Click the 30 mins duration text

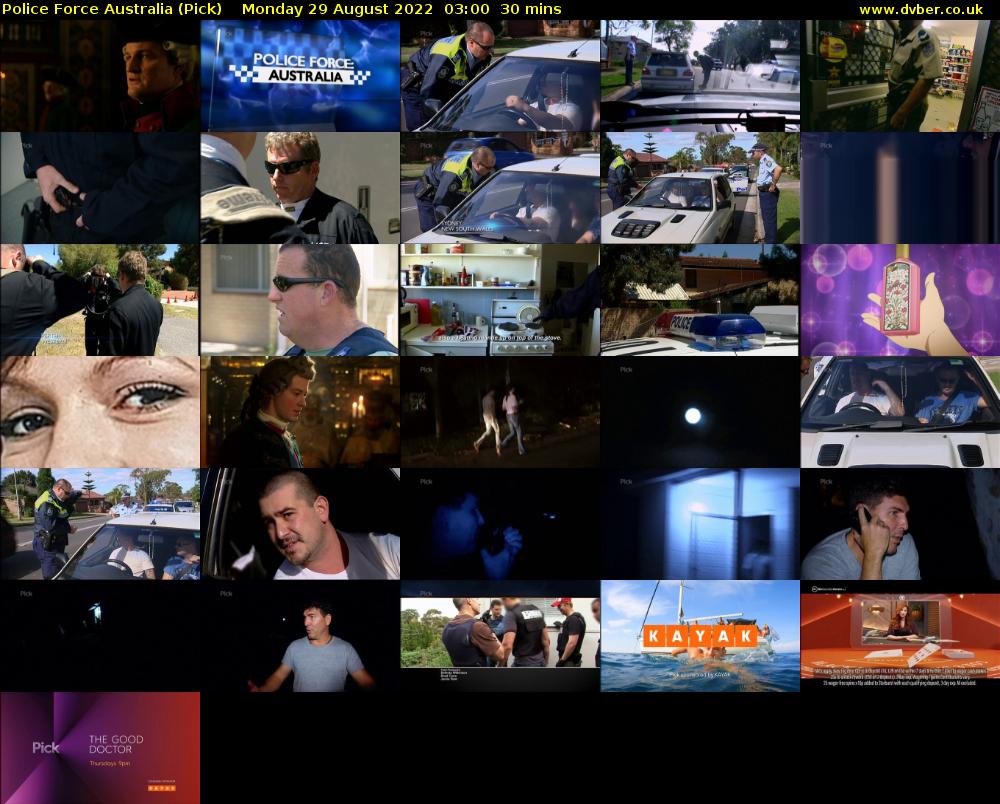pyautogui.click(x=531, y=10)
